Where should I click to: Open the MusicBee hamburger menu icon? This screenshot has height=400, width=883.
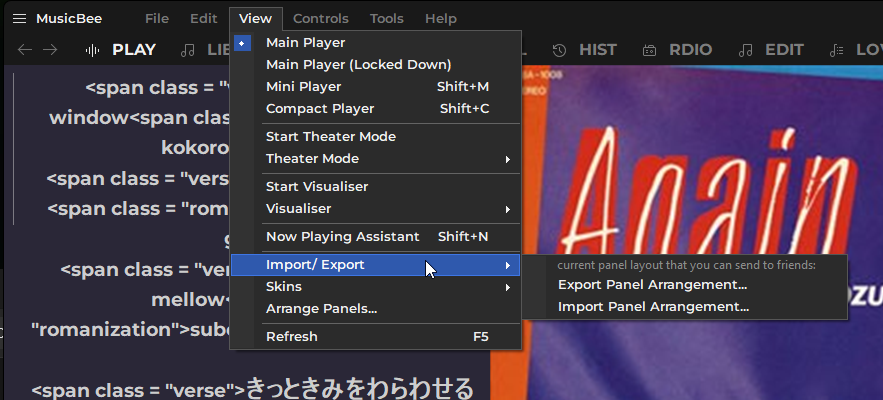click(x=20, y=19)
